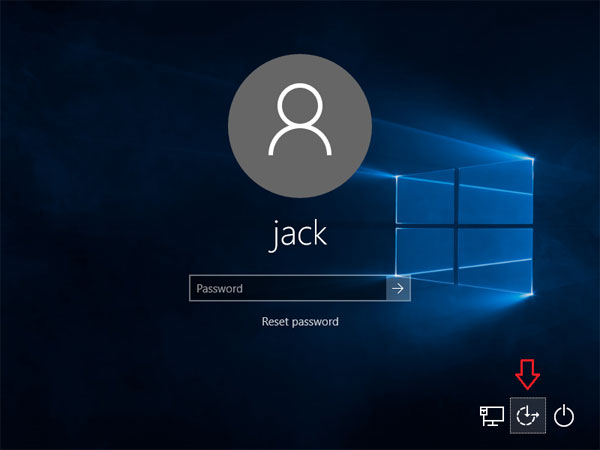This screenshot has width=600, height=450.
Task: Open the Power options button
Action: point(565,415)
